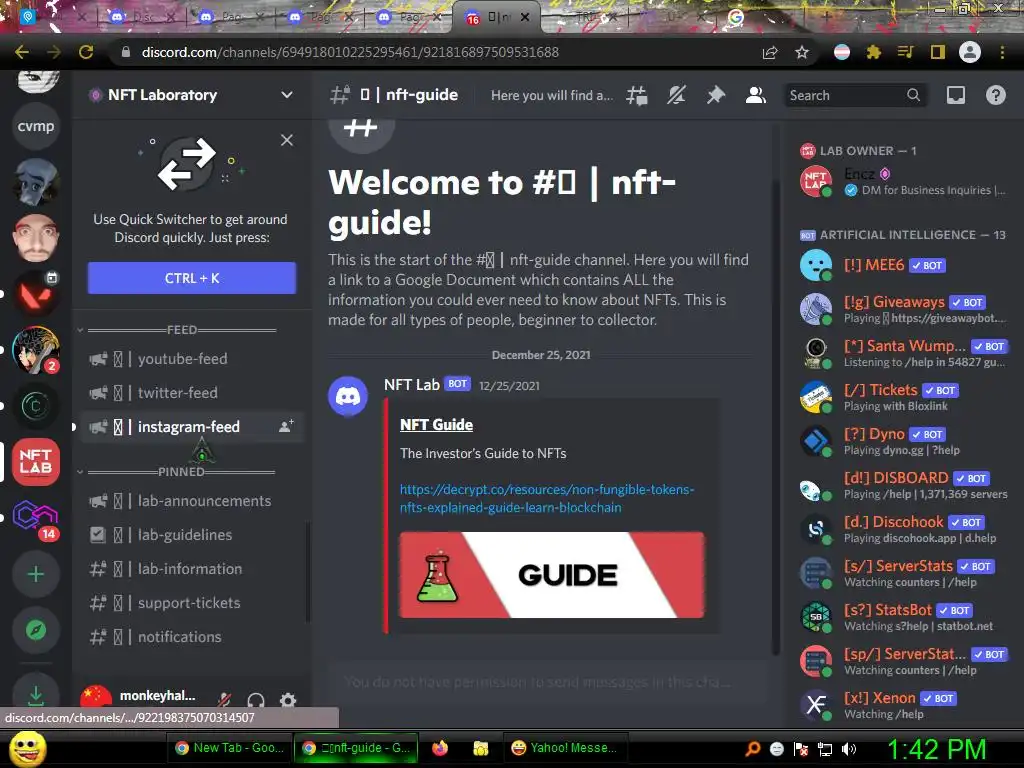Click the Download Apps icon
The height and width of the screenshot is (768, 1024).
[36, 694]
